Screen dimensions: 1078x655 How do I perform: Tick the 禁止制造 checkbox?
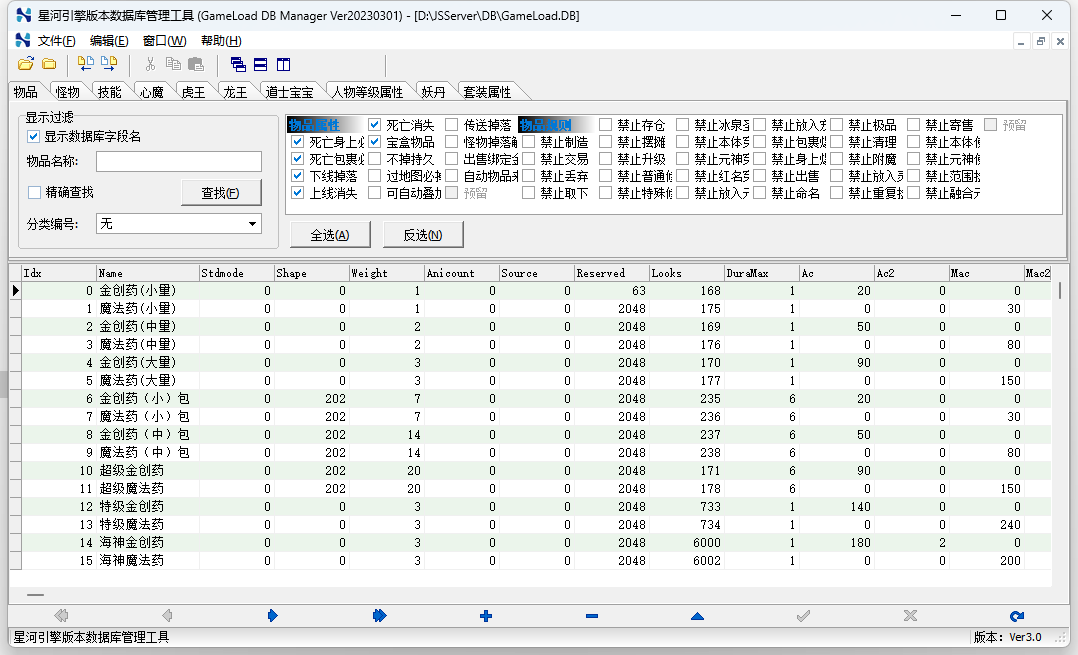[x=529, y=142]
